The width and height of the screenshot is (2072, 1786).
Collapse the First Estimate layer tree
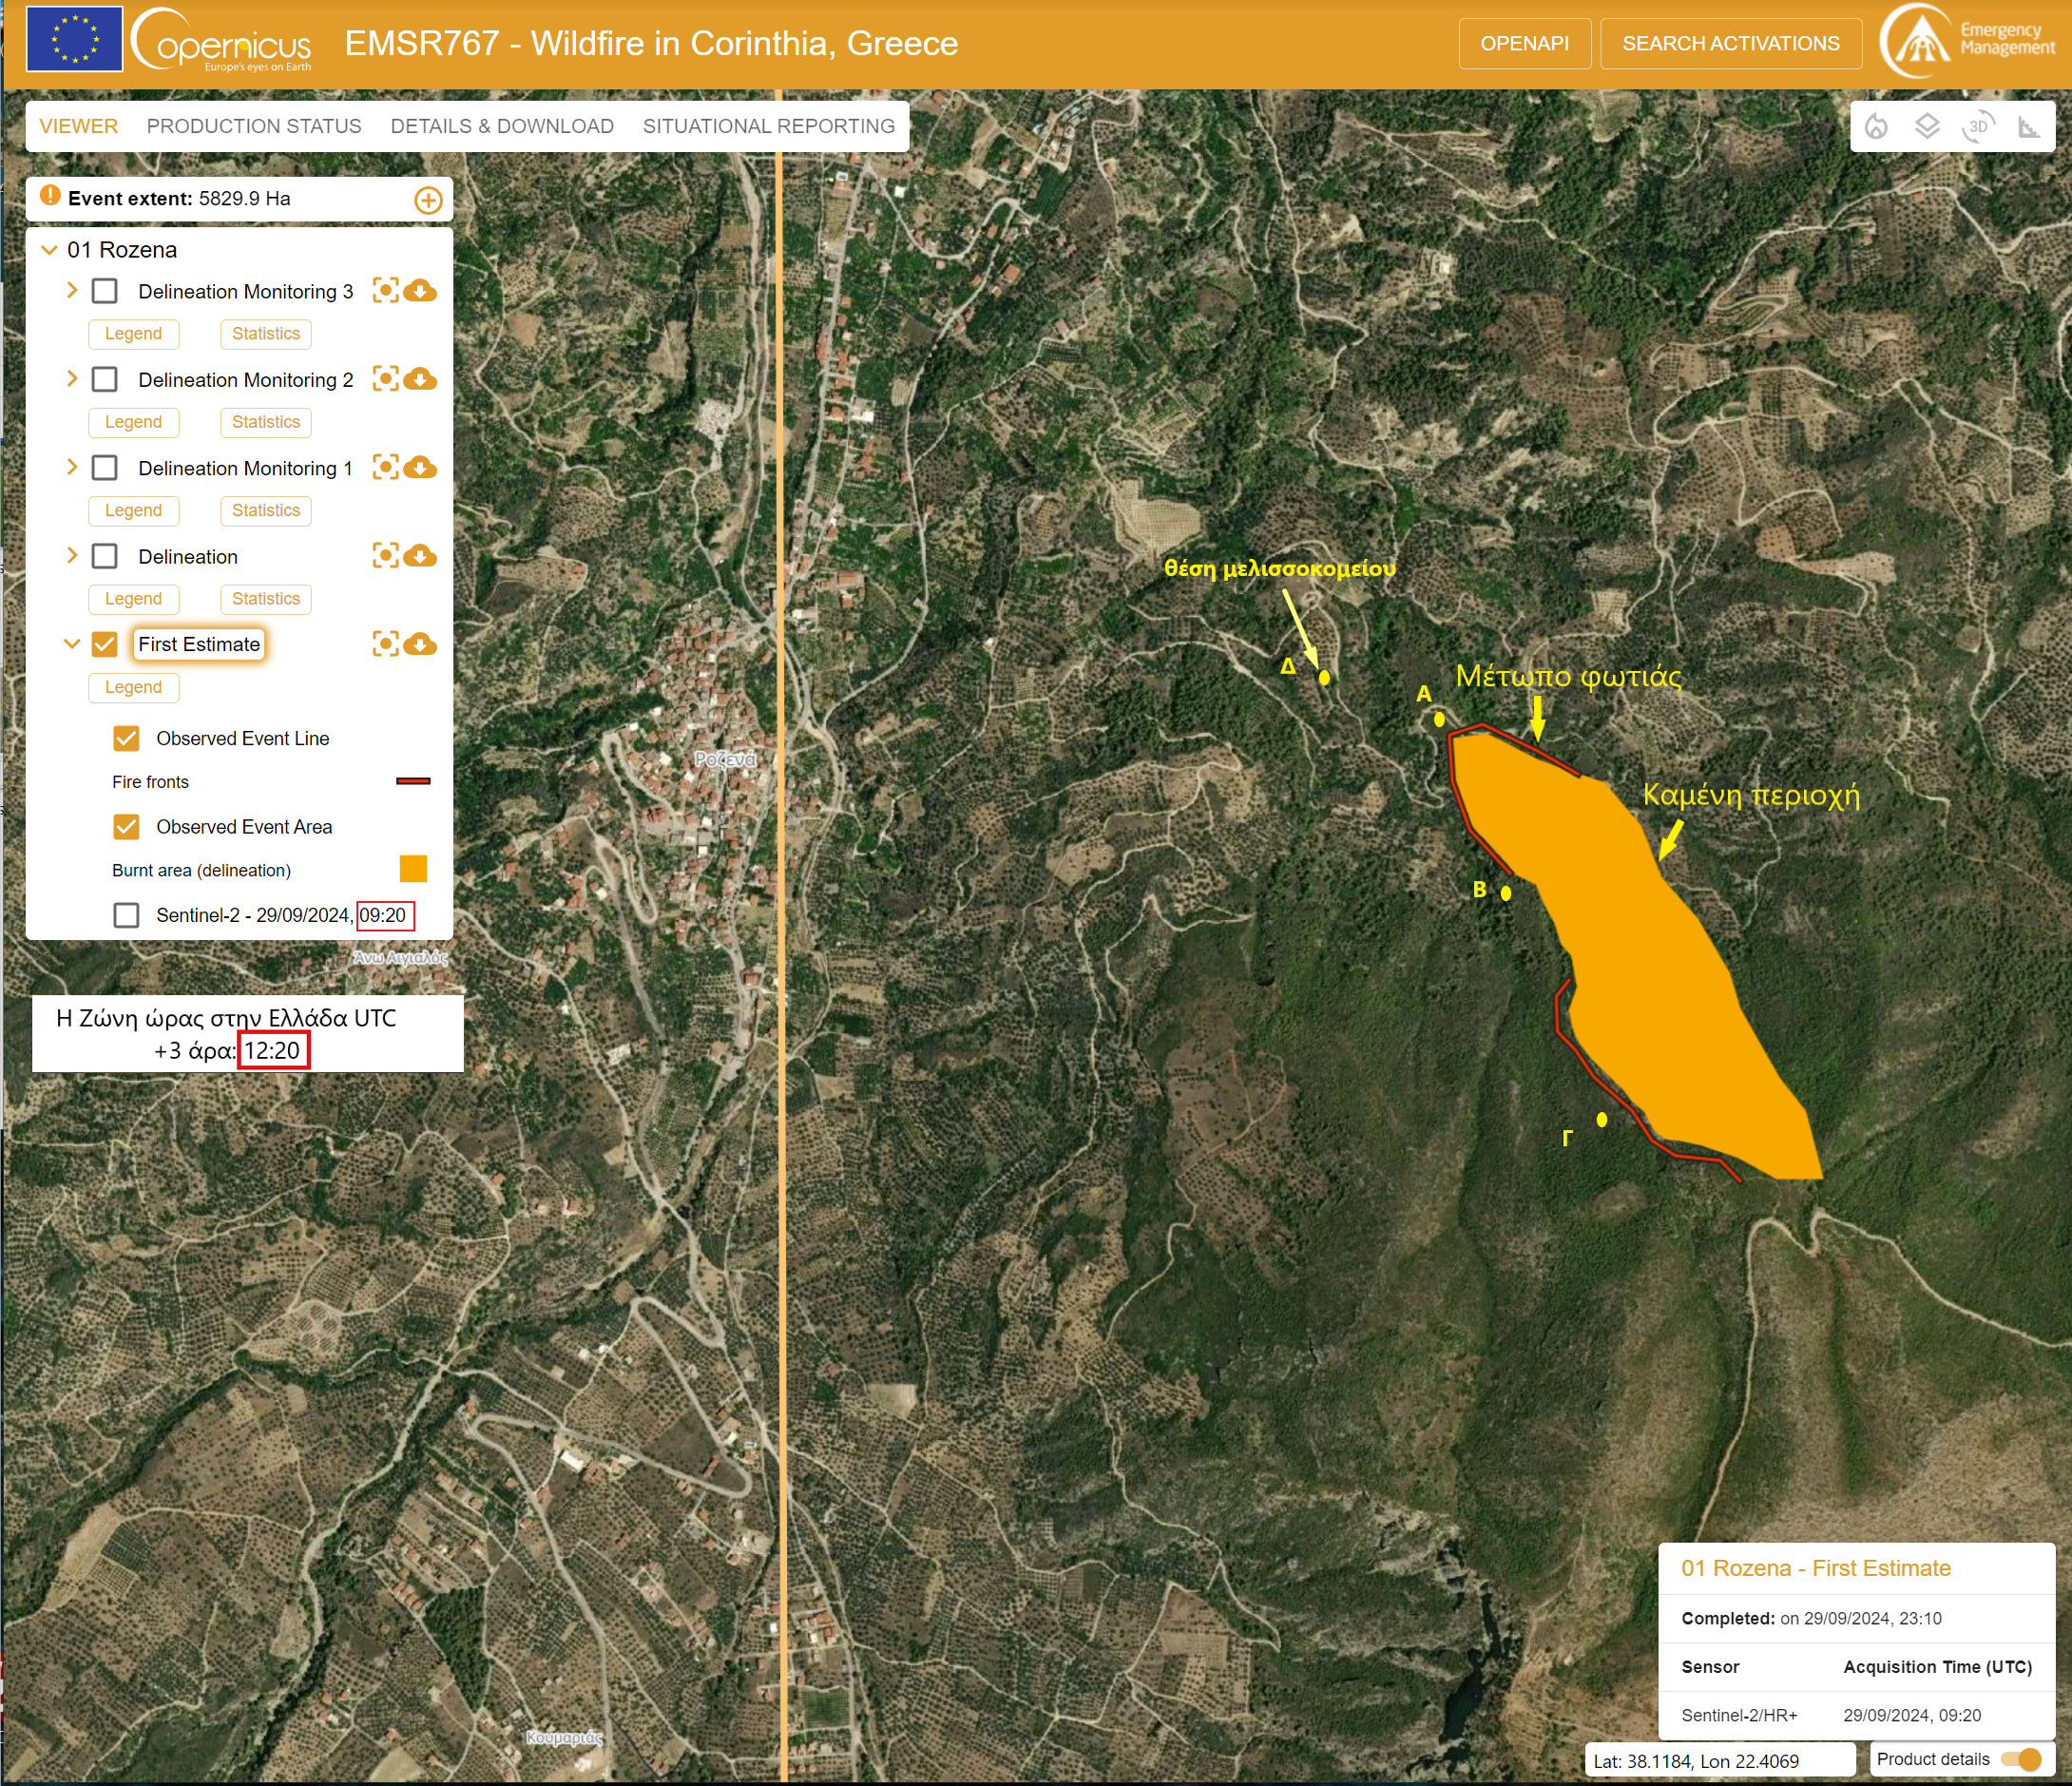pos(72,644)
